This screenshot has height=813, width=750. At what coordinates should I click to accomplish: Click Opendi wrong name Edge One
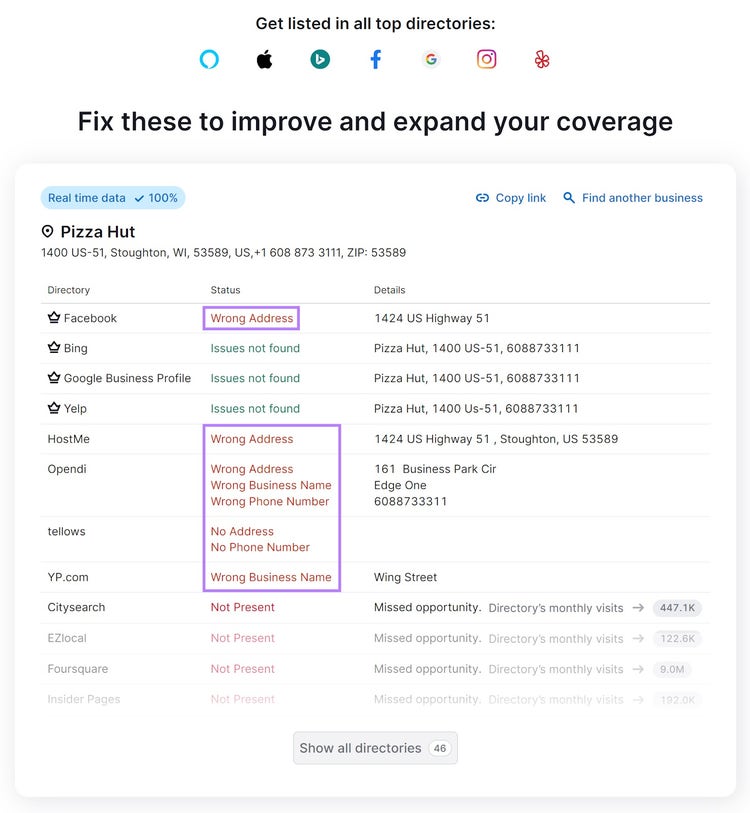click(x=400, y=485)
